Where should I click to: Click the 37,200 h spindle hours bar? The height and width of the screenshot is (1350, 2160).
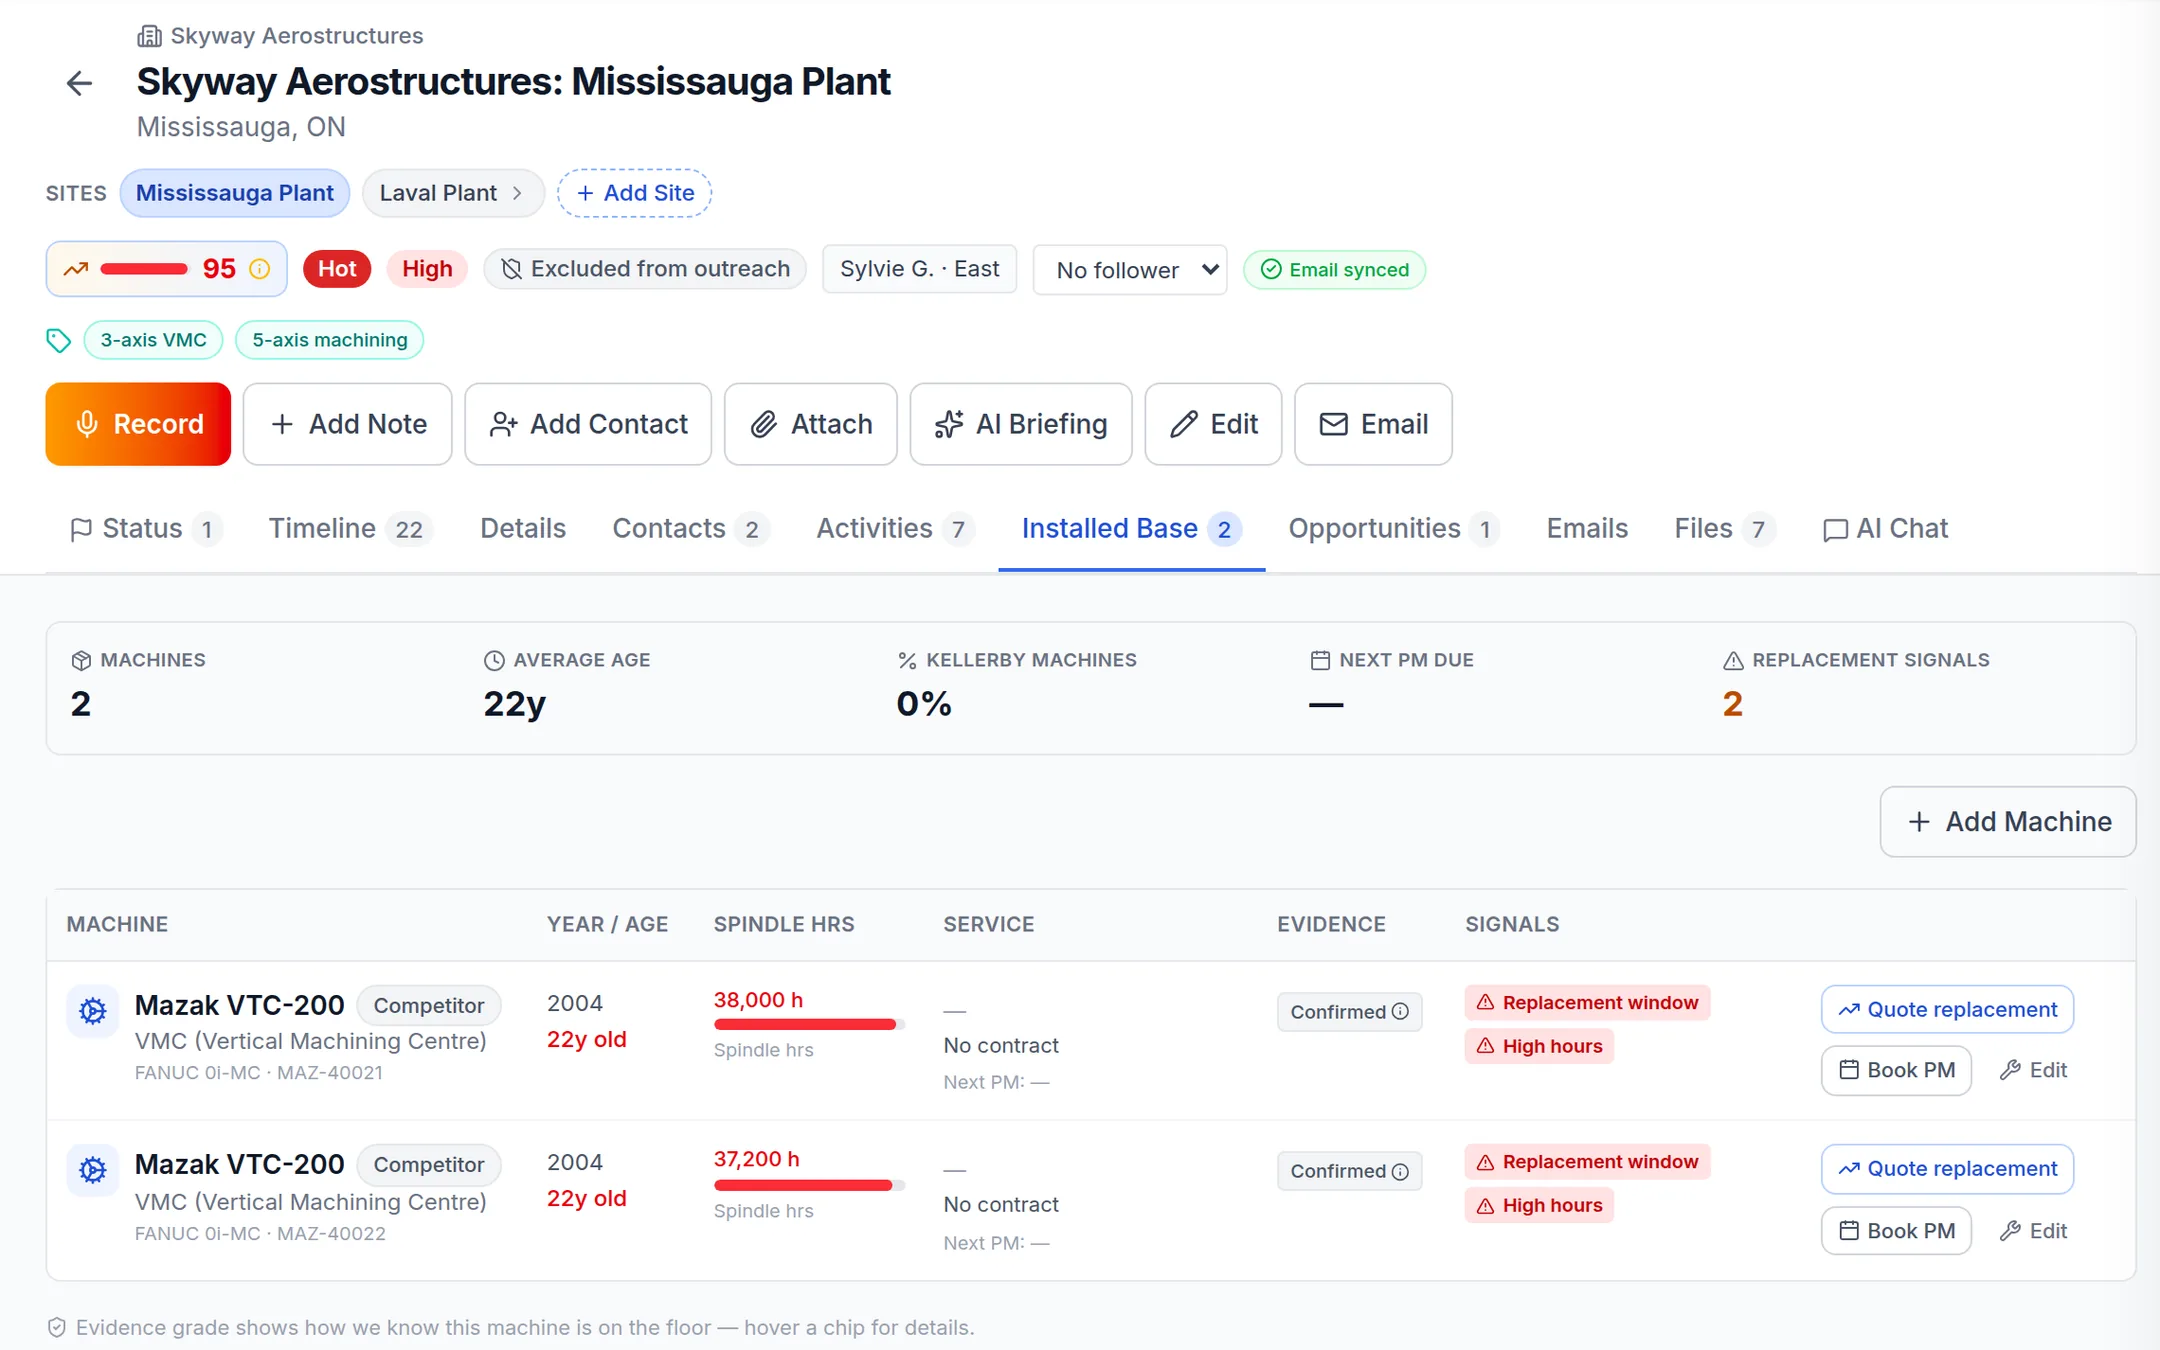click(809, 1185)
